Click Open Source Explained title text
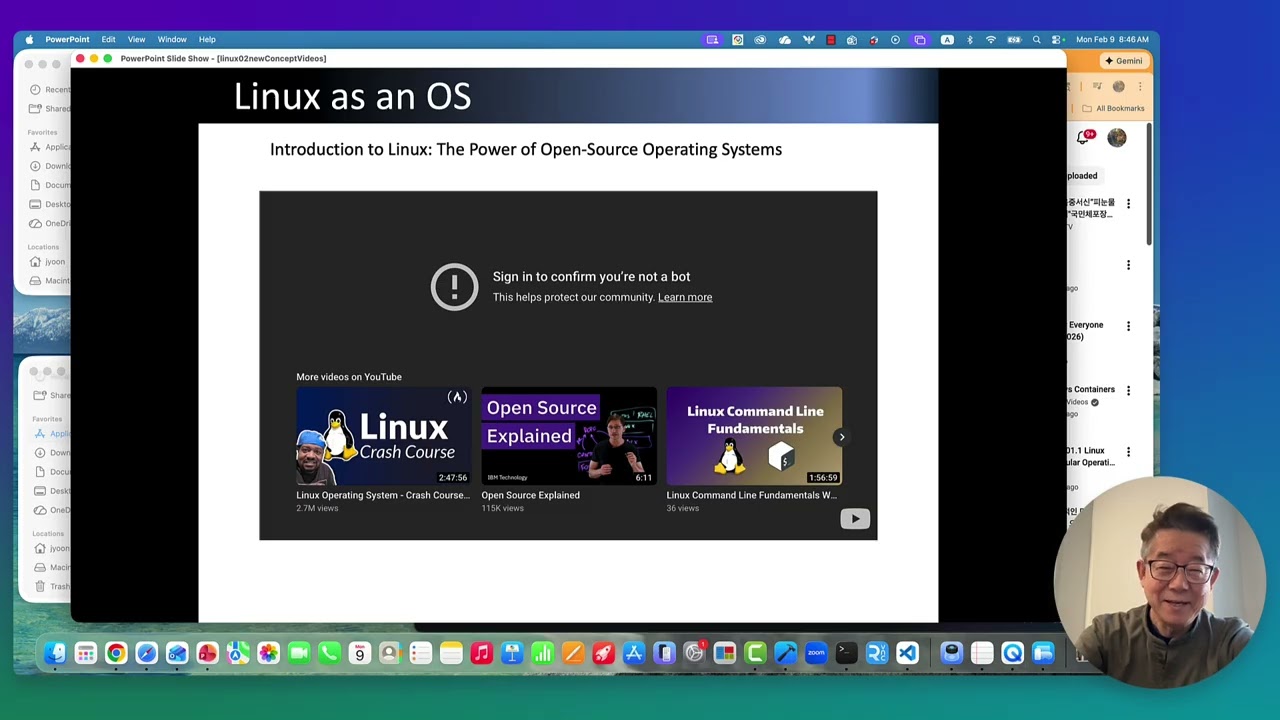1280x720 pixels. point(530,495)
